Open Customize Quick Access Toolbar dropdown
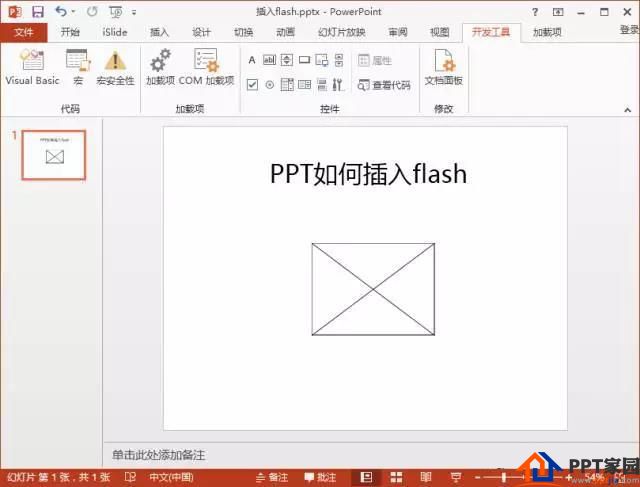640x487 pixels. 134,13
